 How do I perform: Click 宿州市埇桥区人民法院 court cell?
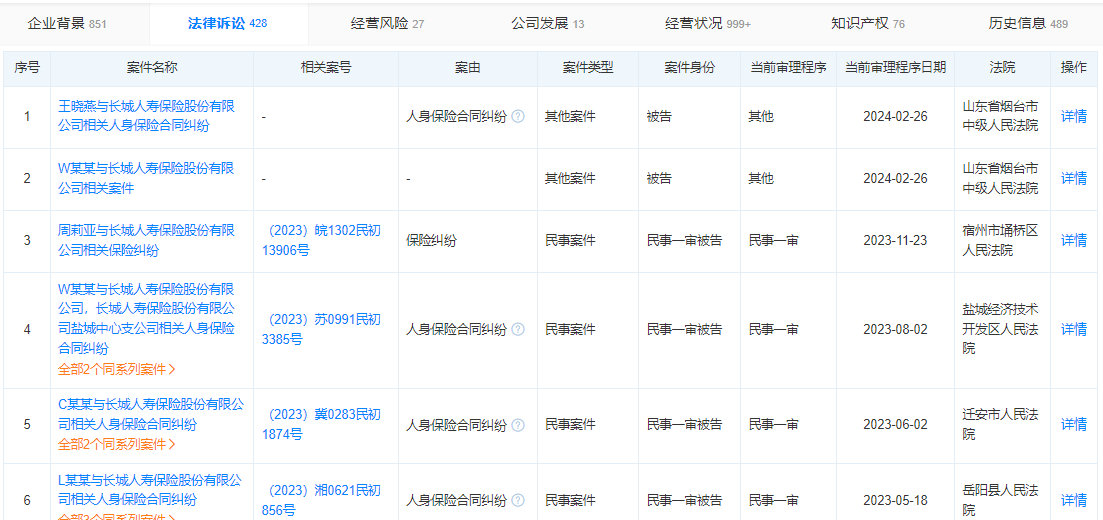(1000, 241)
